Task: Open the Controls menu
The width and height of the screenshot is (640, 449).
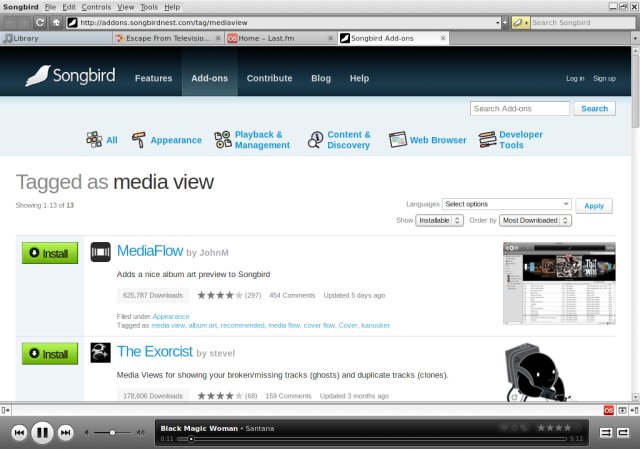Action: pos(96,7)
